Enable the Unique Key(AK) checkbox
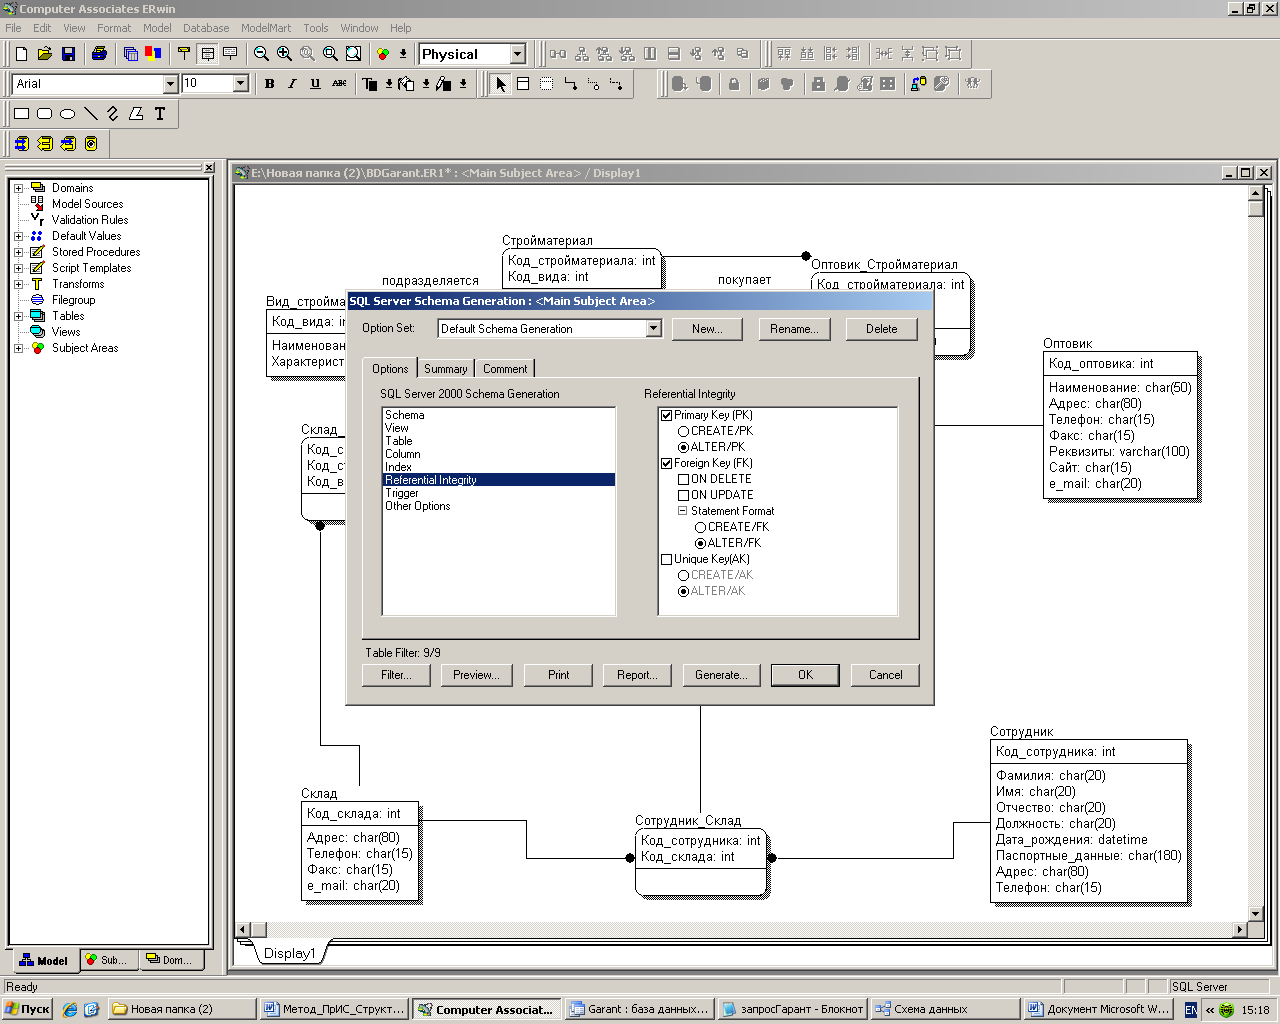 point(666,559)
